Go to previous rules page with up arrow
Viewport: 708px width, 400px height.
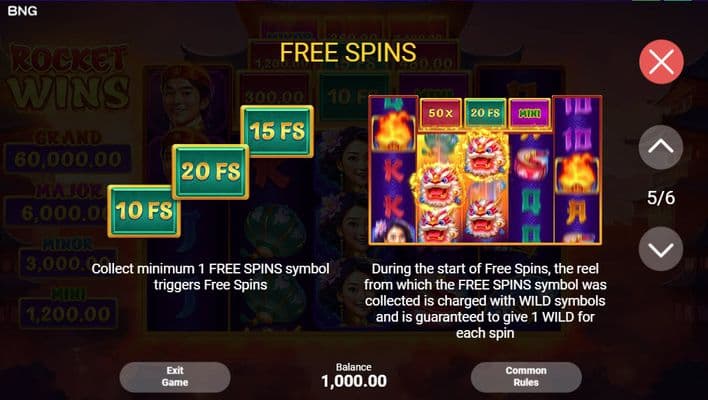click(x=661, y=147)
